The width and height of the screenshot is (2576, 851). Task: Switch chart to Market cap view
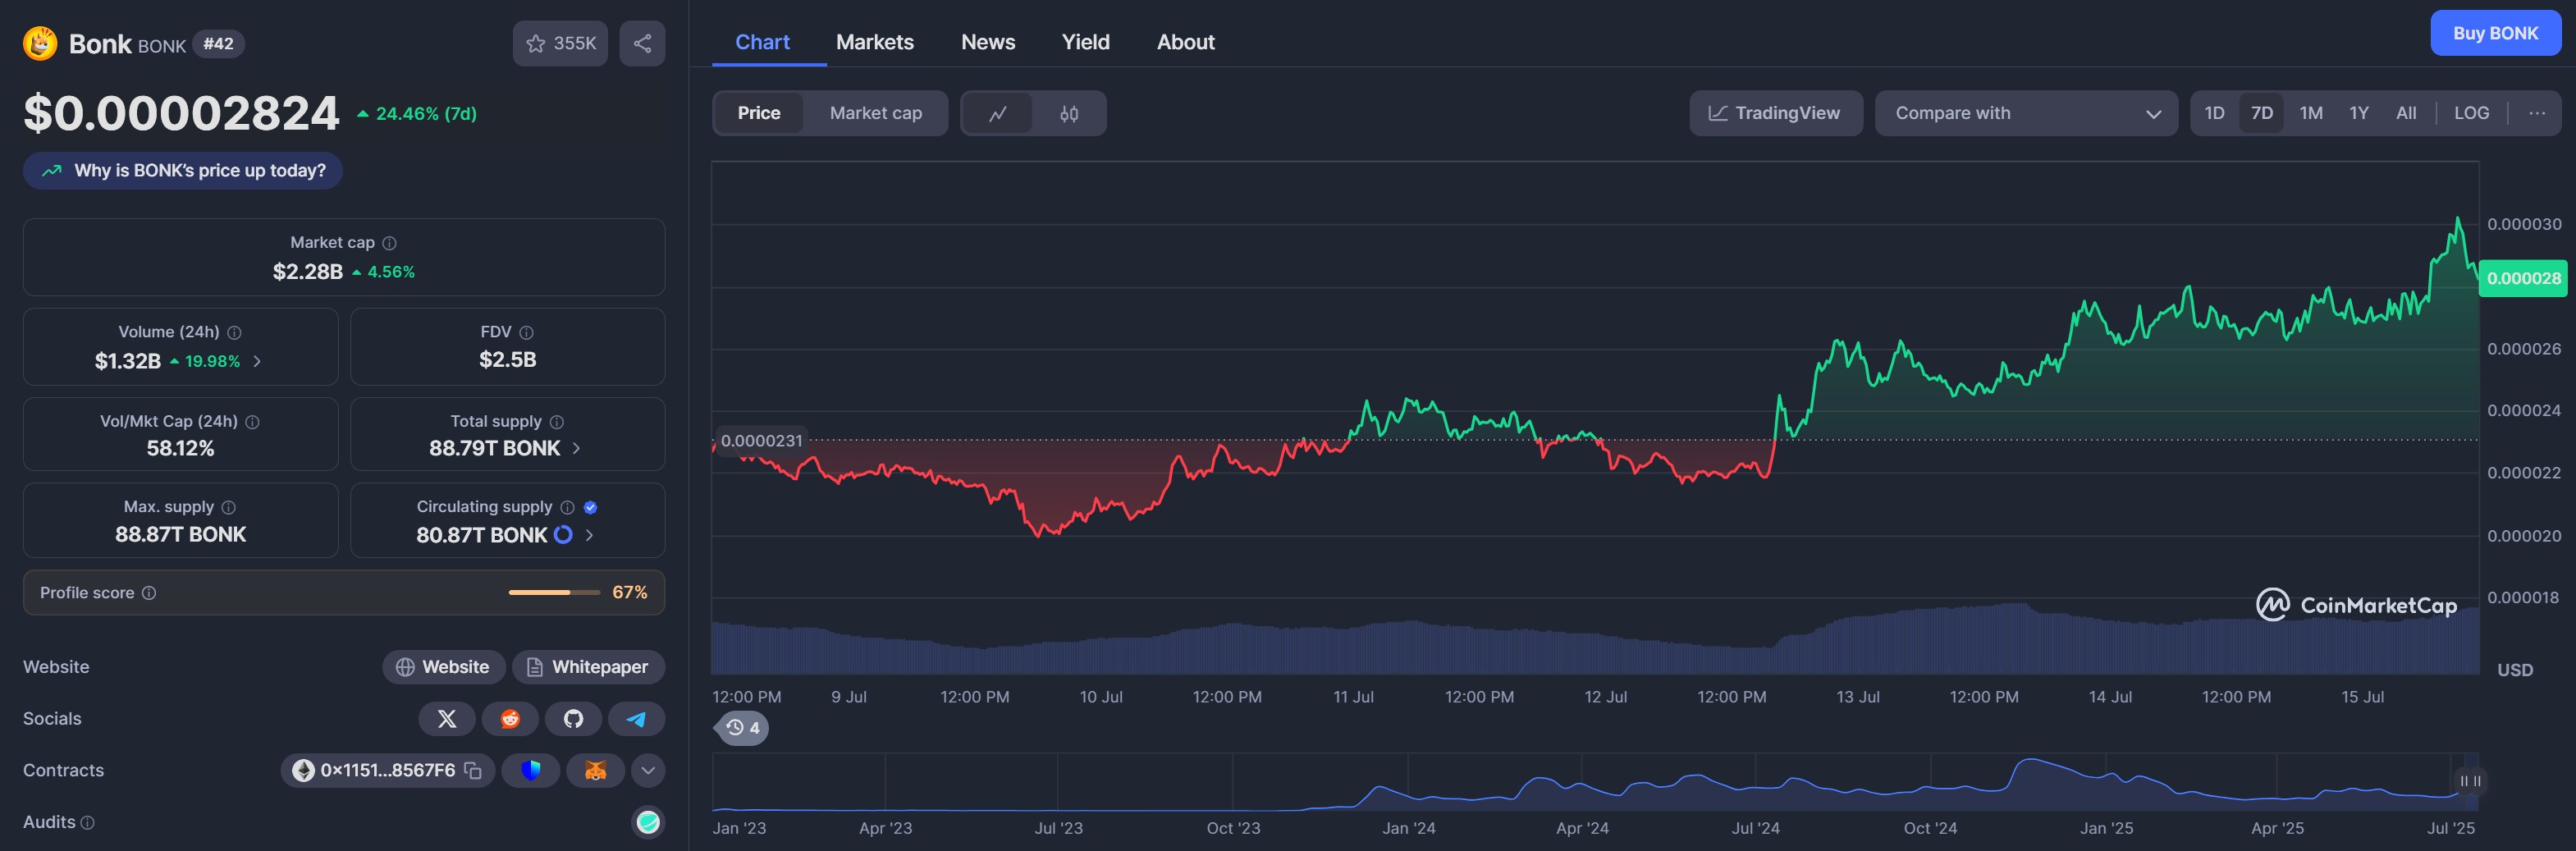pos(876,113)
